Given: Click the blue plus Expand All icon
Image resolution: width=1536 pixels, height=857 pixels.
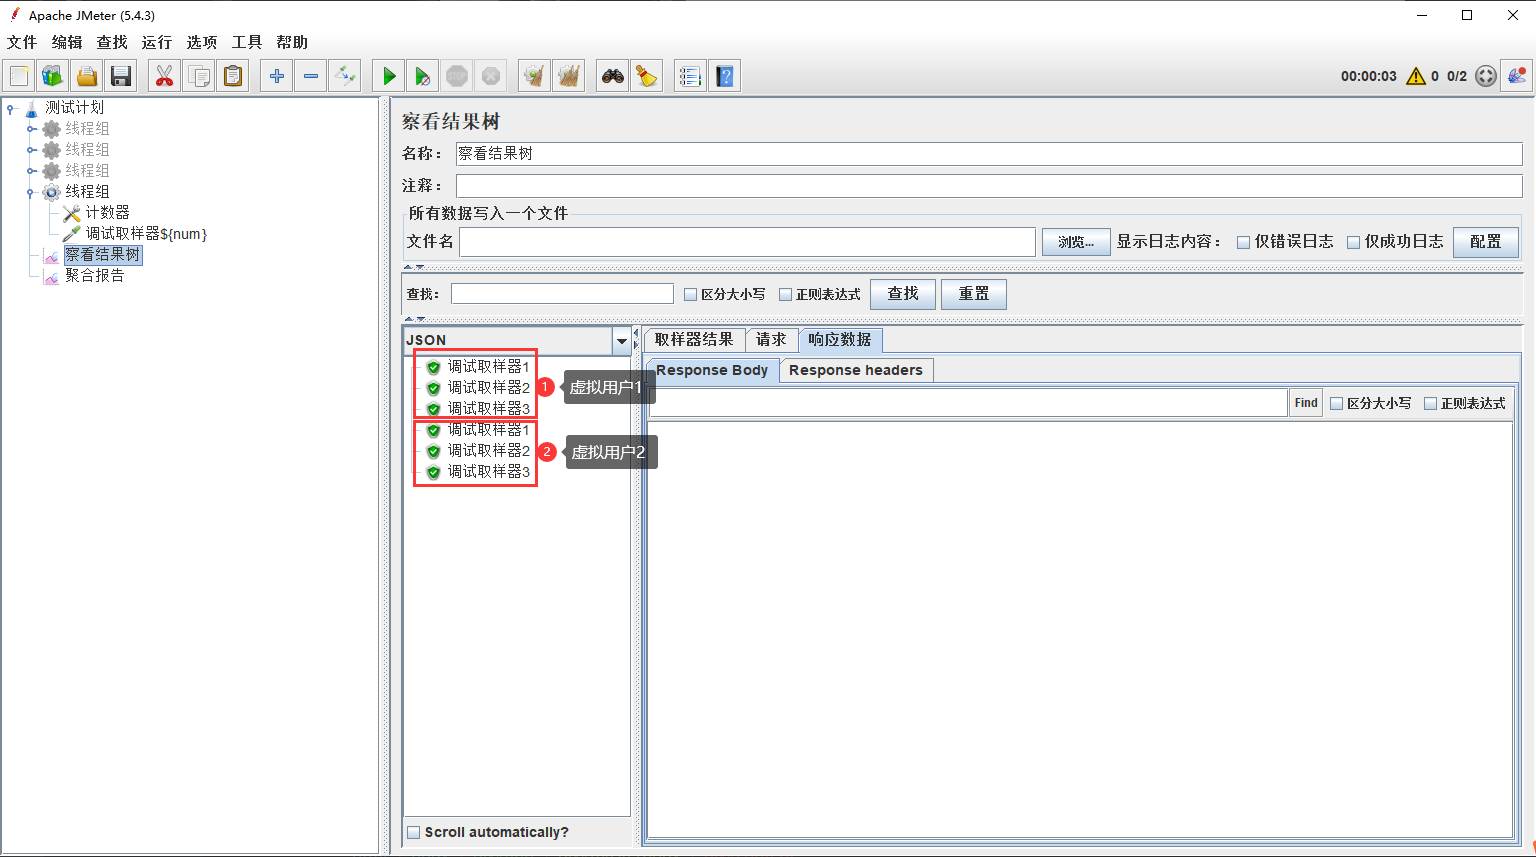Looking at the screenshot, I should tap(277, 76).
